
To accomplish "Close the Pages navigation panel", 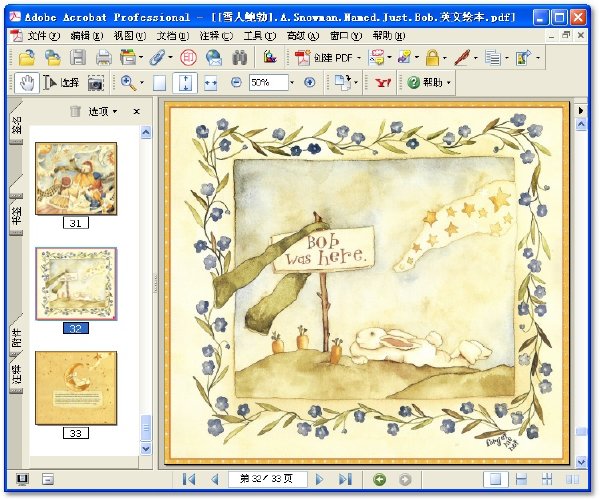I will (x=137, y=111).
